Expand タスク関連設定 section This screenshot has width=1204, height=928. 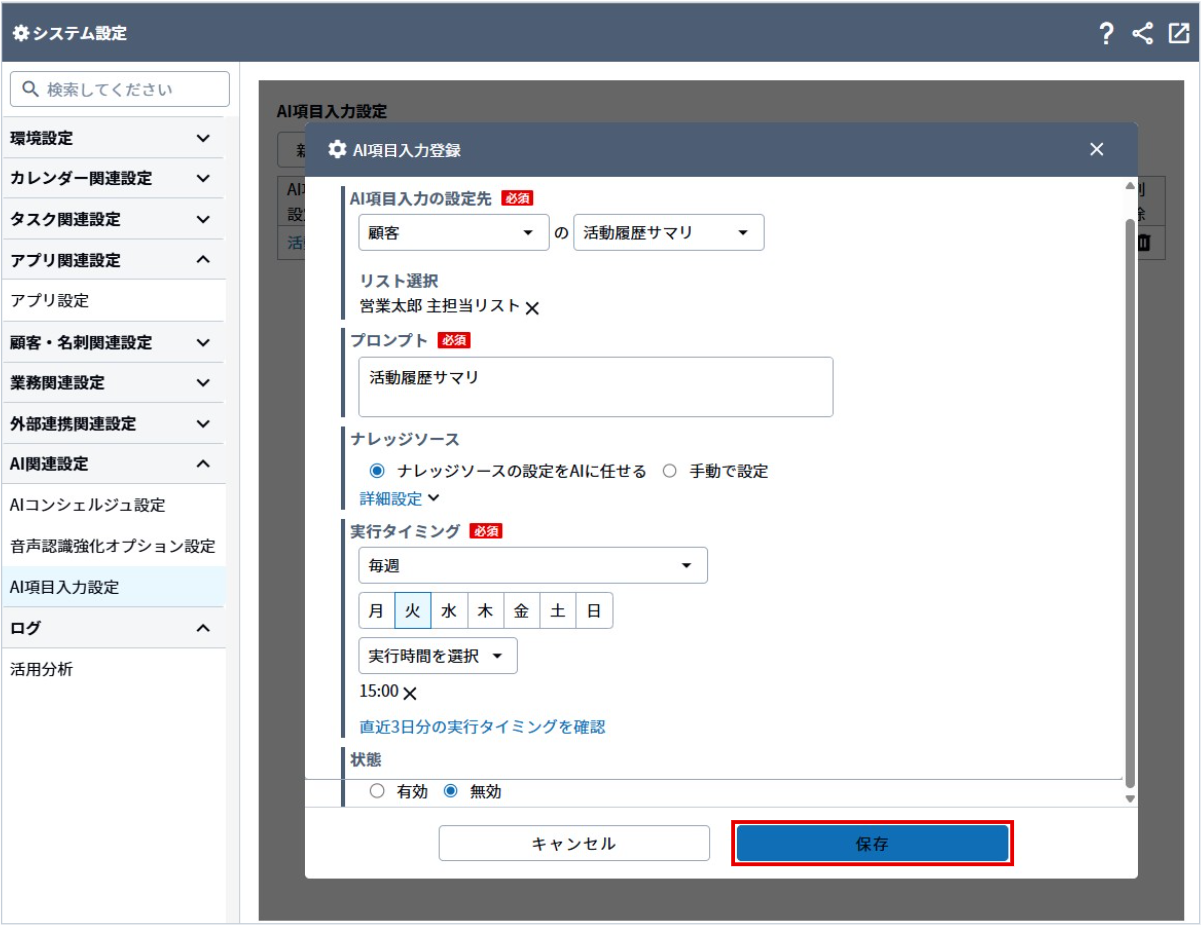(x=113, y=219)
